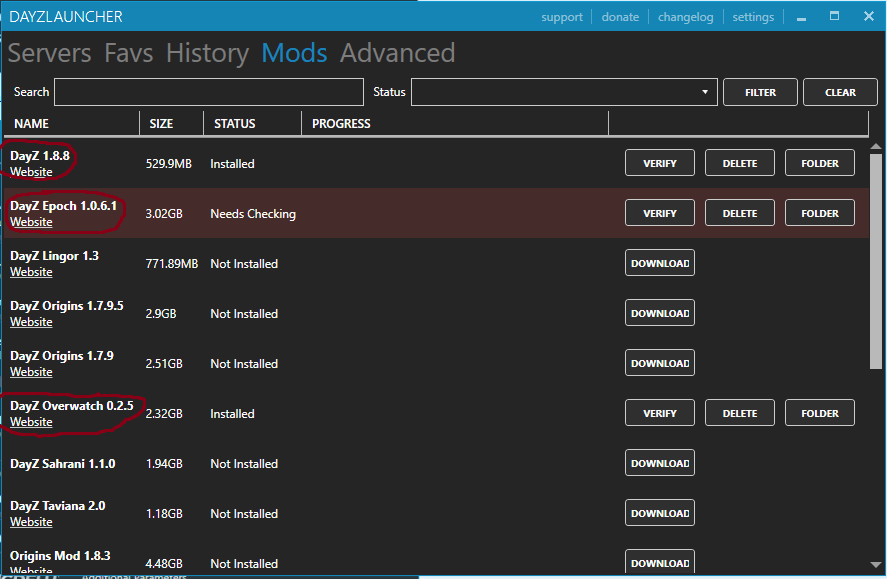Download DayZ Taviana 2.0 mod
887x579 pixels.
click(x=659, y=513)
